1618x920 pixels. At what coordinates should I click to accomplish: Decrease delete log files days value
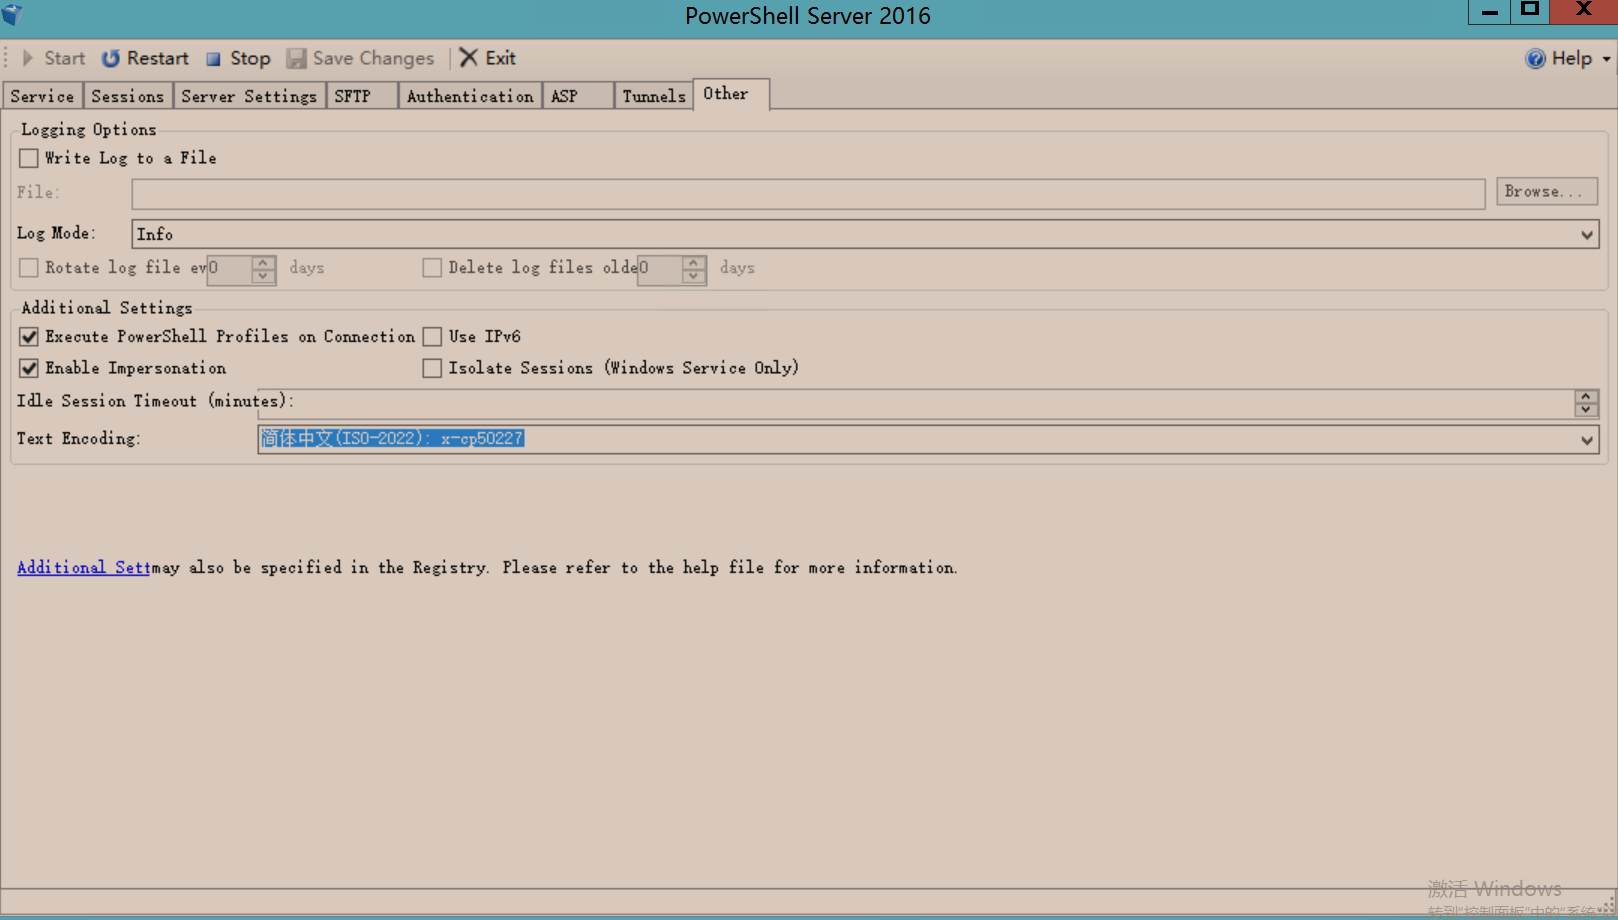[x=694, y=276]
